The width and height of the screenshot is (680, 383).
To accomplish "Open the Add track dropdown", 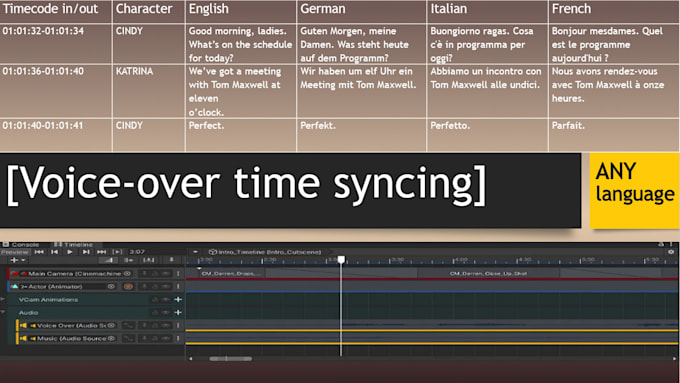I will coord(18,260).
